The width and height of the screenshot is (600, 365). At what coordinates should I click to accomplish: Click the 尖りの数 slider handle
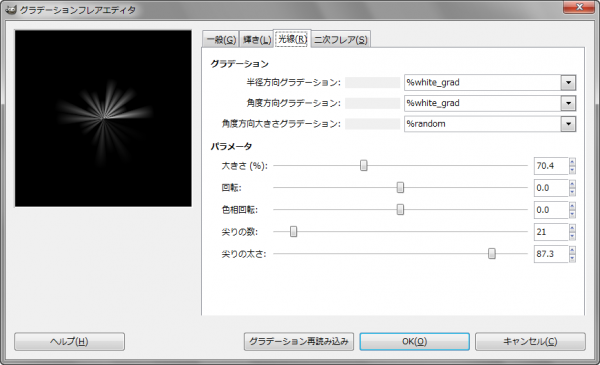[293, 231]
